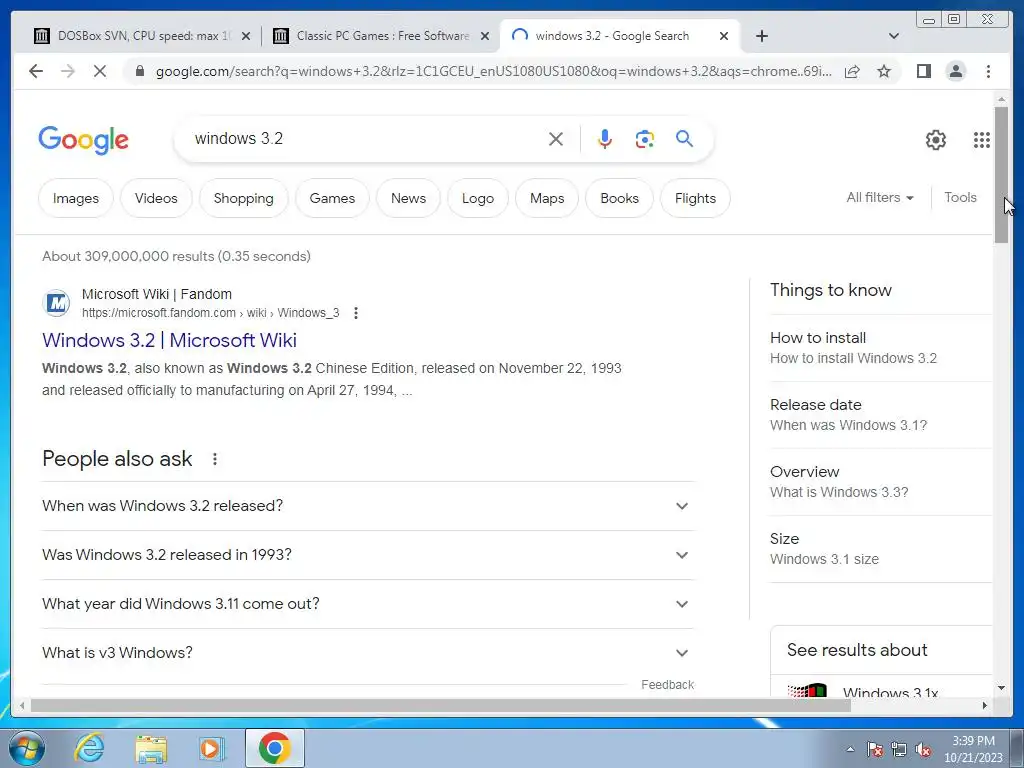Open Google settings gear icon
This screenshot has height=768, width=1024.
(x=936, y=140)
